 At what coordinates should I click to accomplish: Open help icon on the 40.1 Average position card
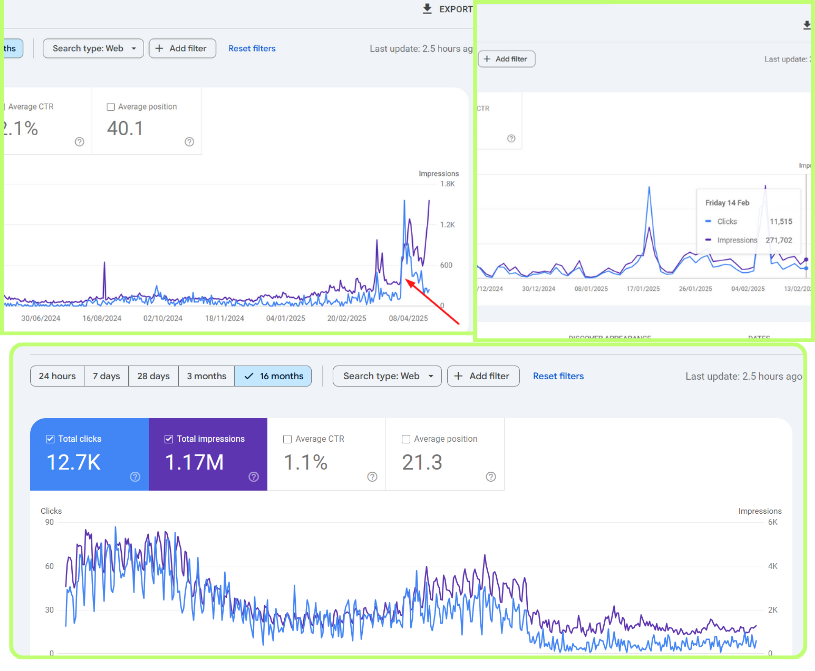tap(189, 142)
